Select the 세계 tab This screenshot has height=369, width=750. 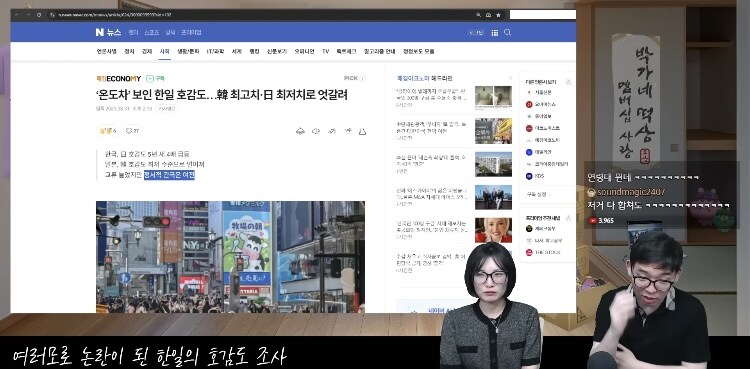click(x=237, y=51)
